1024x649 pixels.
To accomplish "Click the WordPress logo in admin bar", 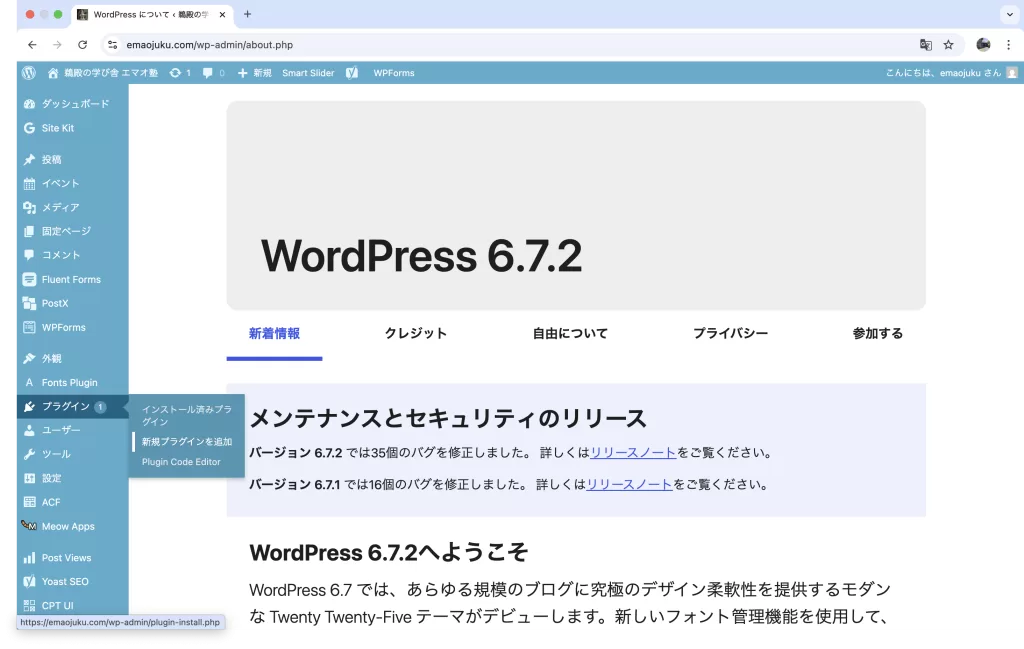I will coord(29,73).
